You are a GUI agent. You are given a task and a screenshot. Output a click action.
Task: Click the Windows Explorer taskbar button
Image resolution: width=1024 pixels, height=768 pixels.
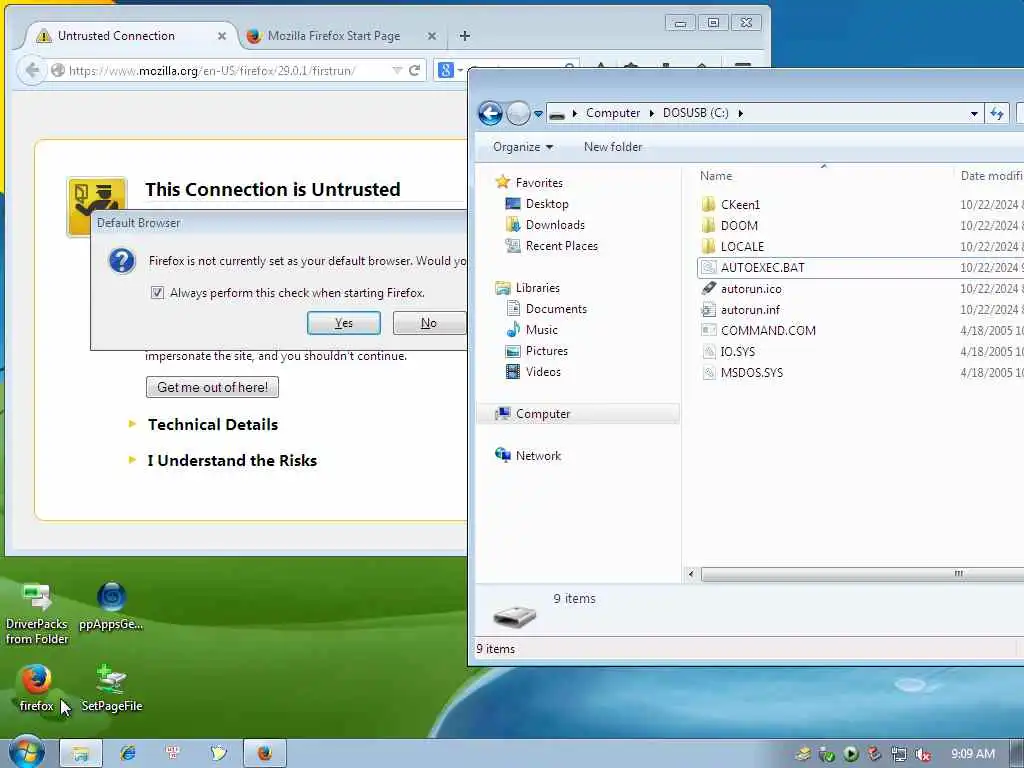click(81, 753)
